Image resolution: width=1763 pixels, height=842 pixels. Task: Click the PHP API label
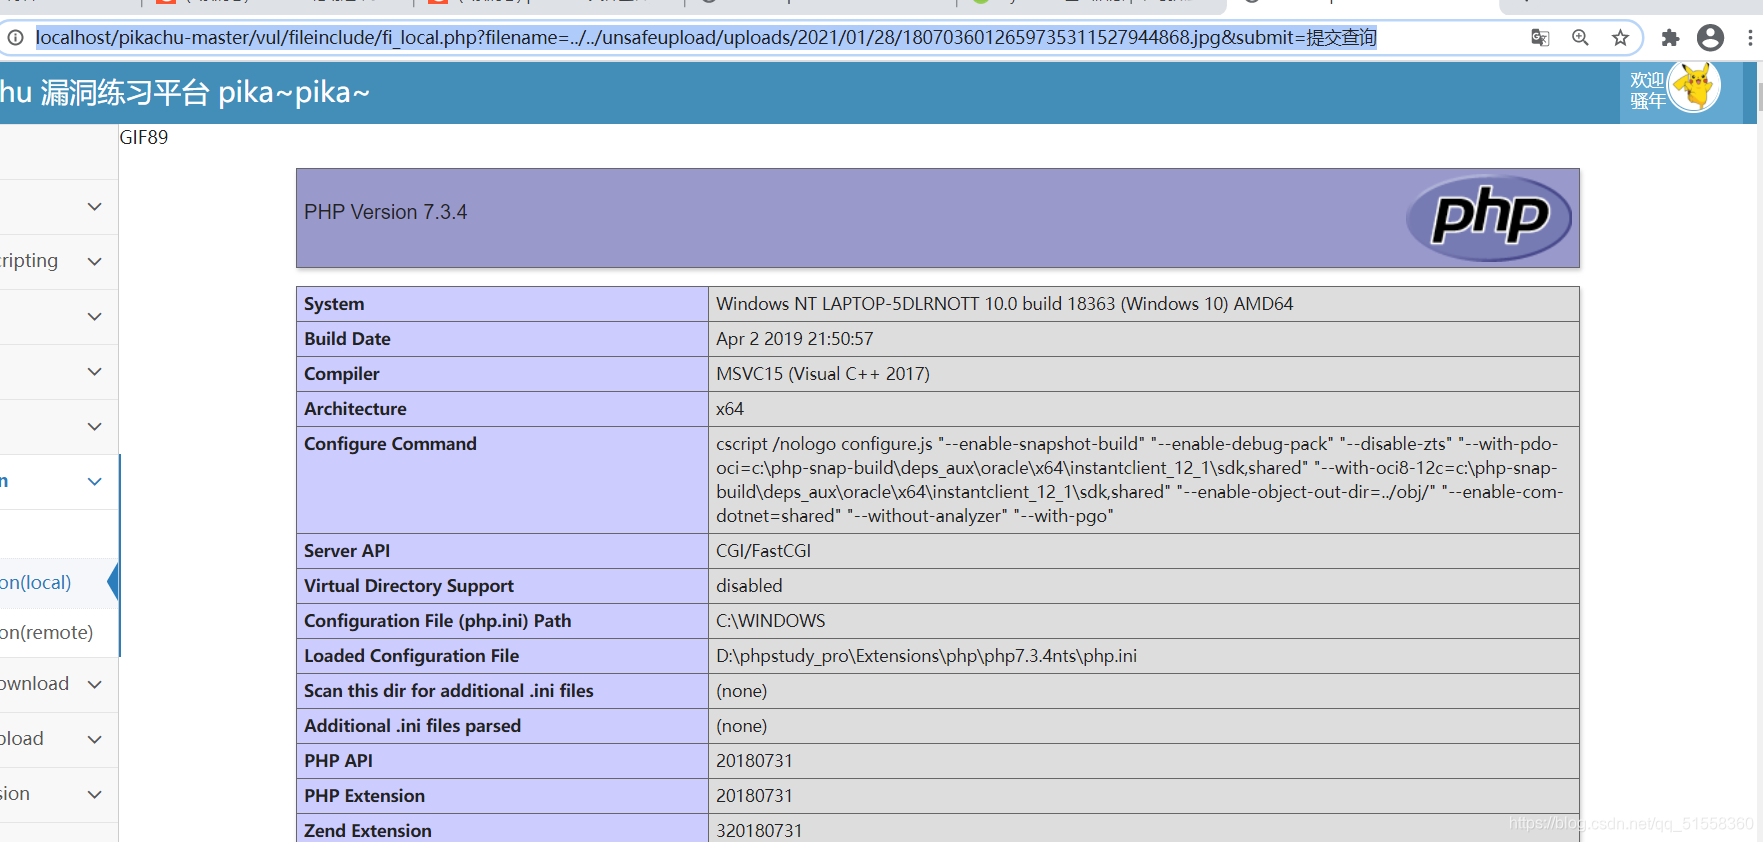tap(338, 761)
